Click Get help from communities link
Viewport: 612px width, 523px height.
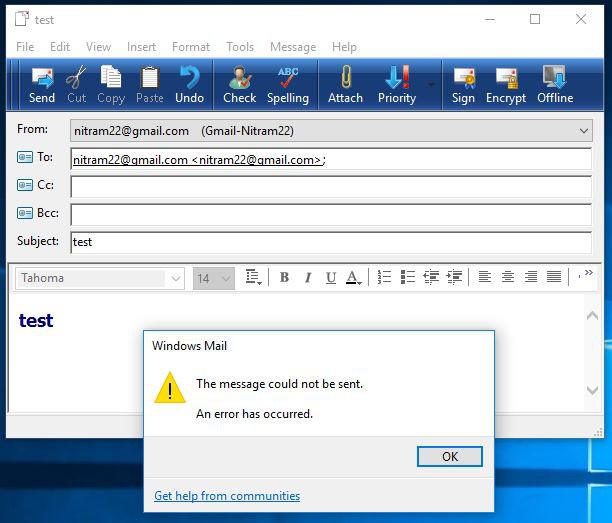point(227,496)
